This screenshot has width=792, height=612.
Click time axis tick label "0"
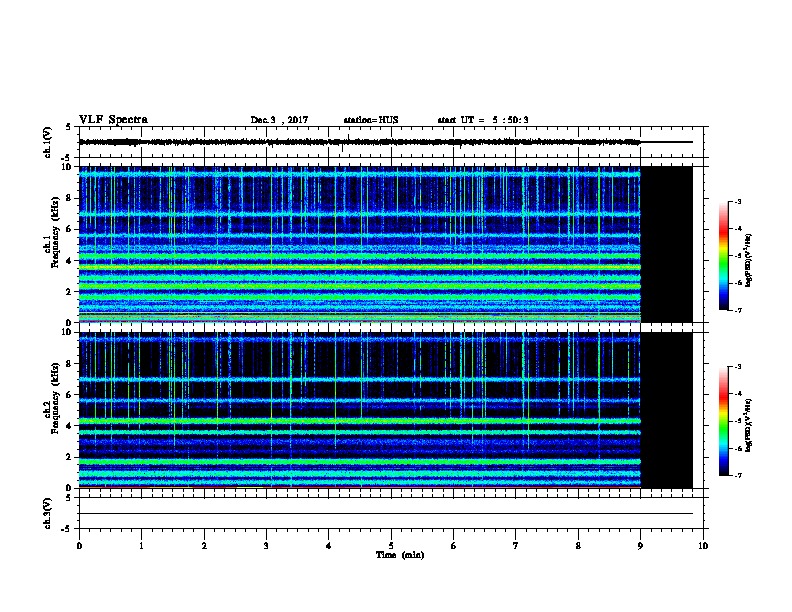79,546
